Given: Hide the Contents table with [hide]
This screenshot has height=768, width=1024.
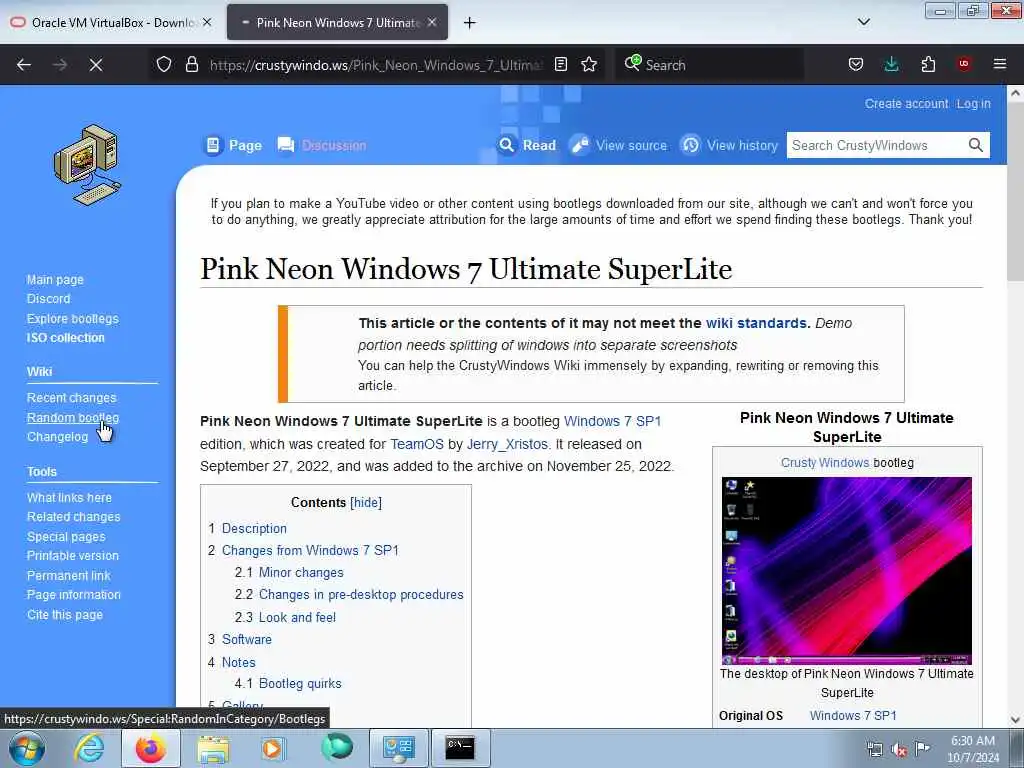Looking at the screenshot, I should pos(366,502).
